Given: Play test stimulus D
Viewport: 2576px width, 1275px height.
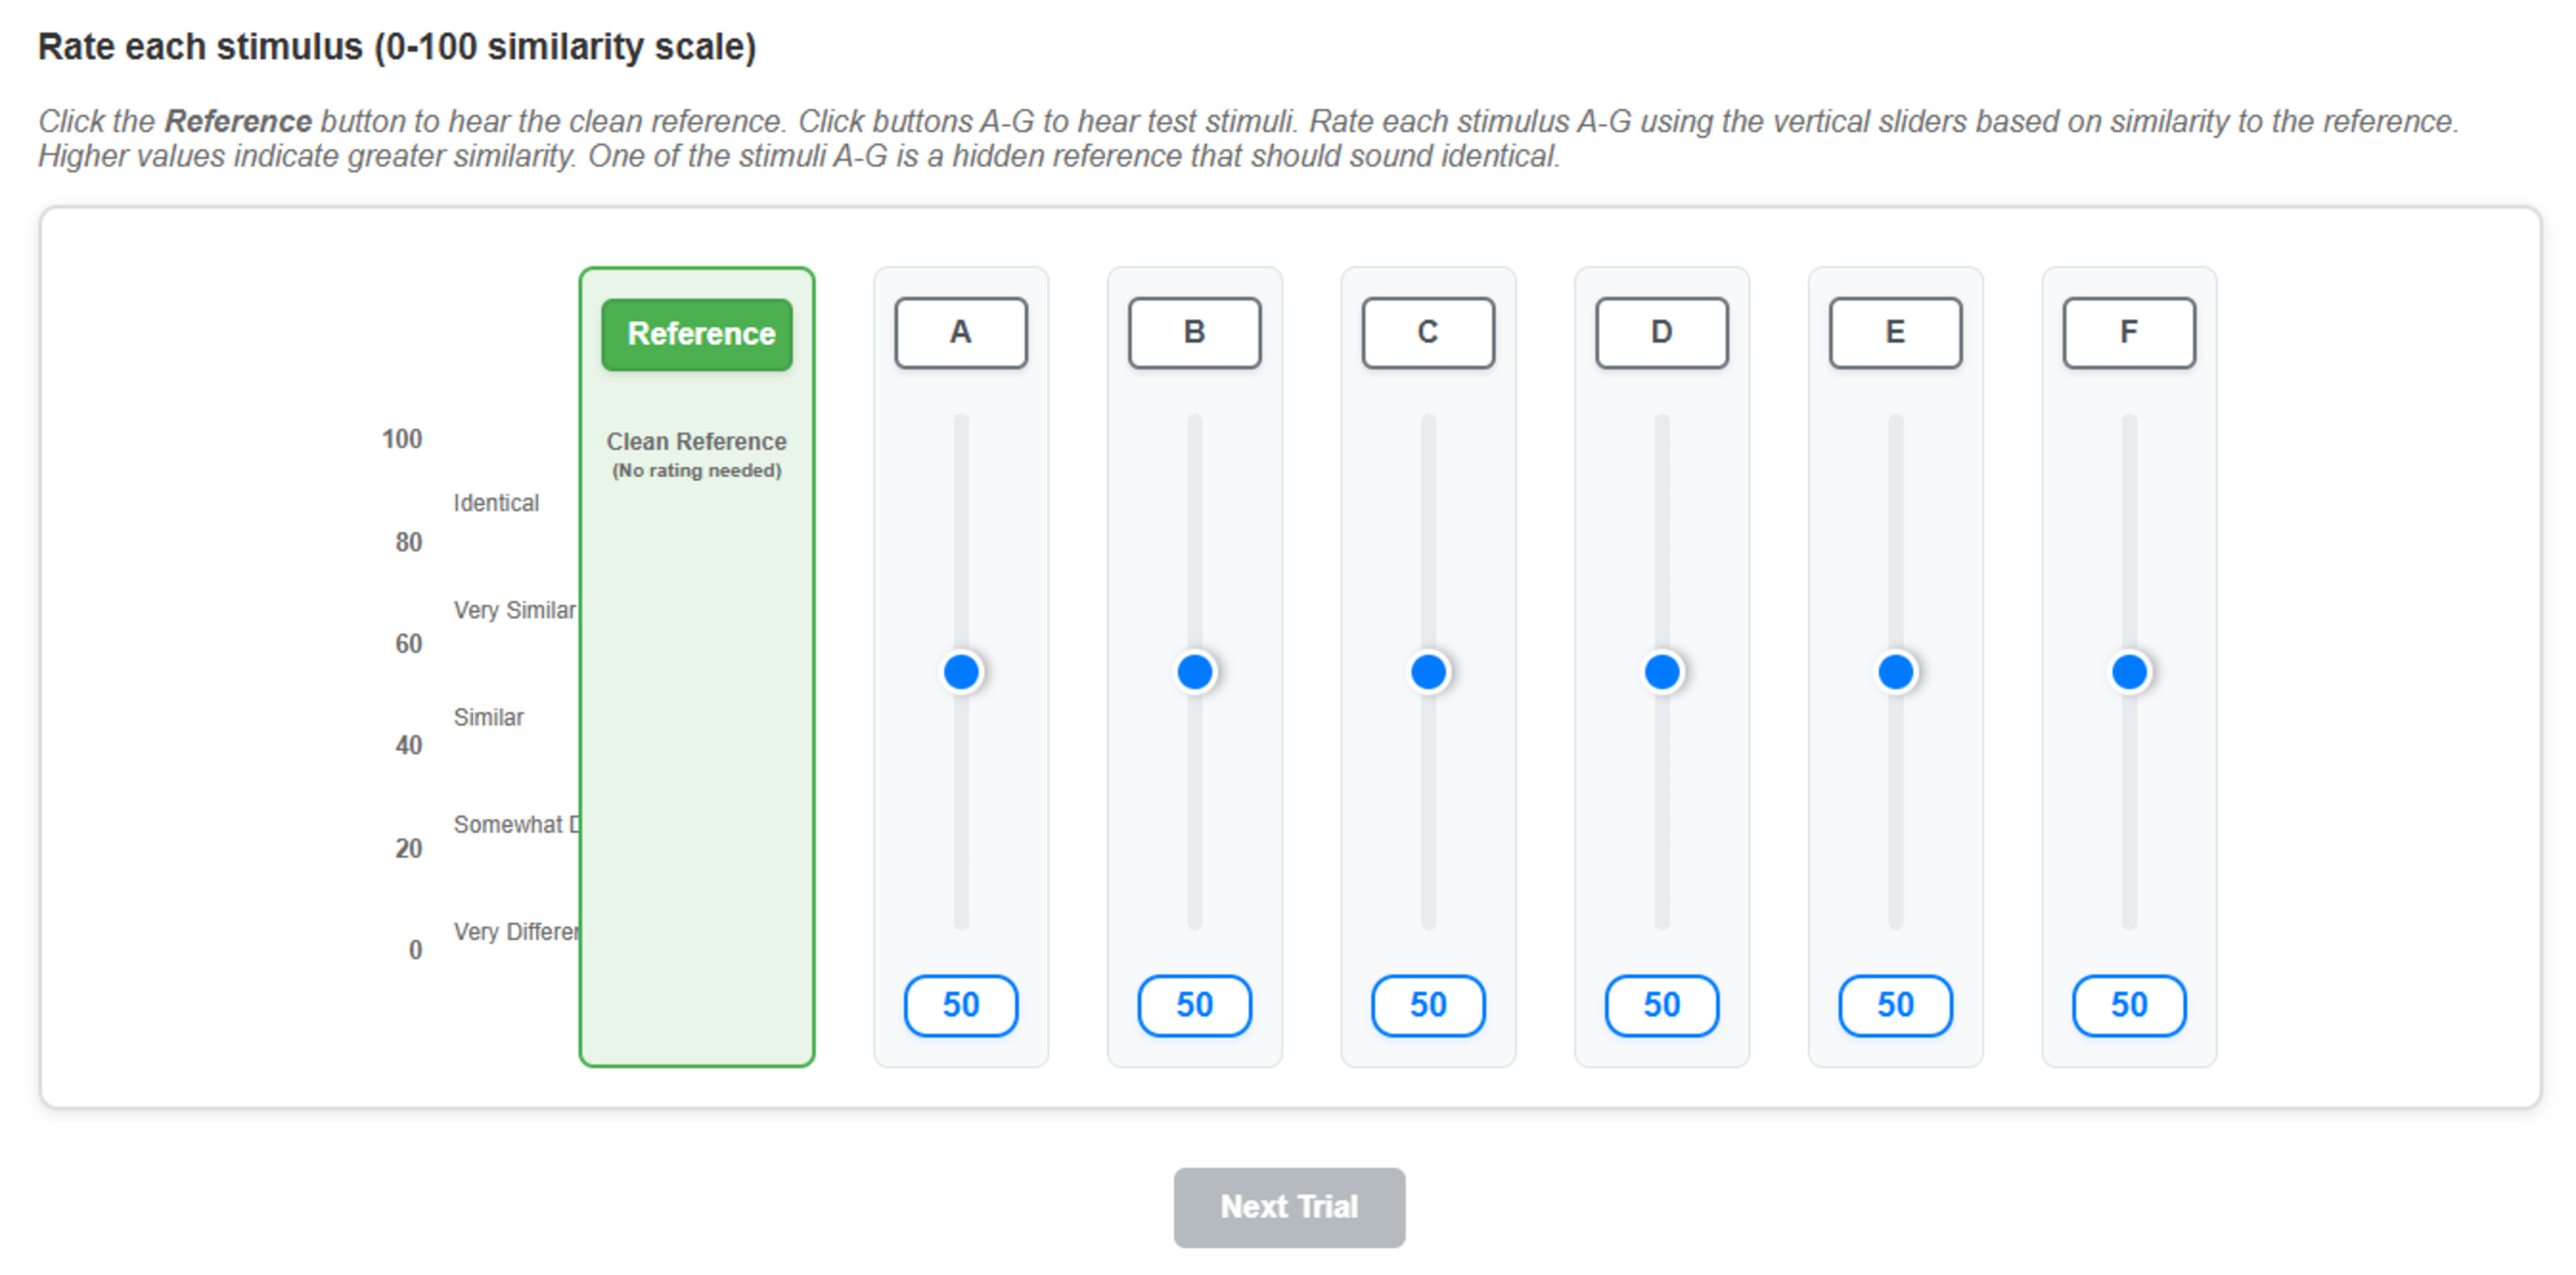Looking at the screenshot, I should click(x=1661, y=332).
